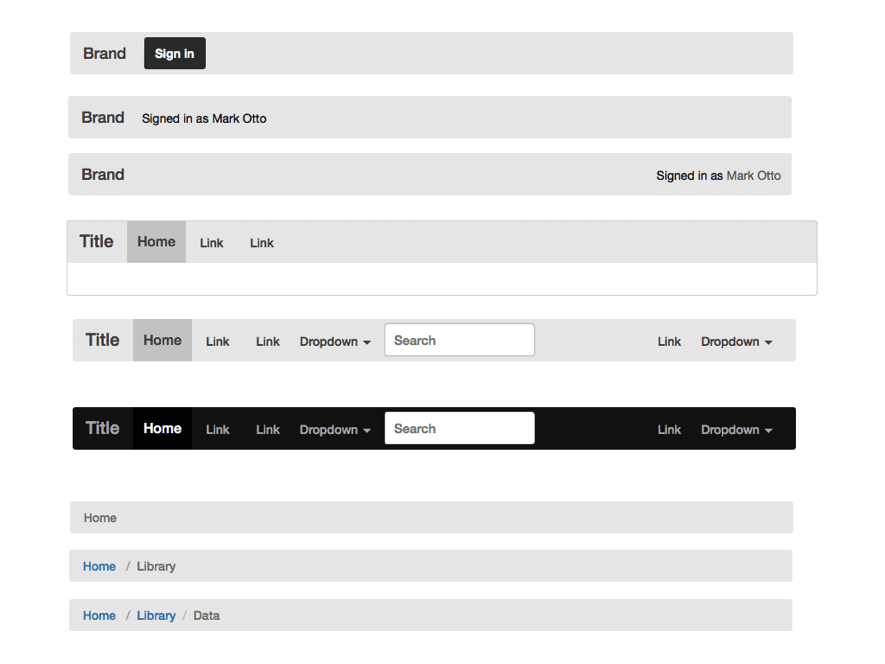Image resolution: width=885 pixels, height=664 pixels.
Task: Select the left 'Signed in as Mark Otto' text
Action: coord(204,119)
